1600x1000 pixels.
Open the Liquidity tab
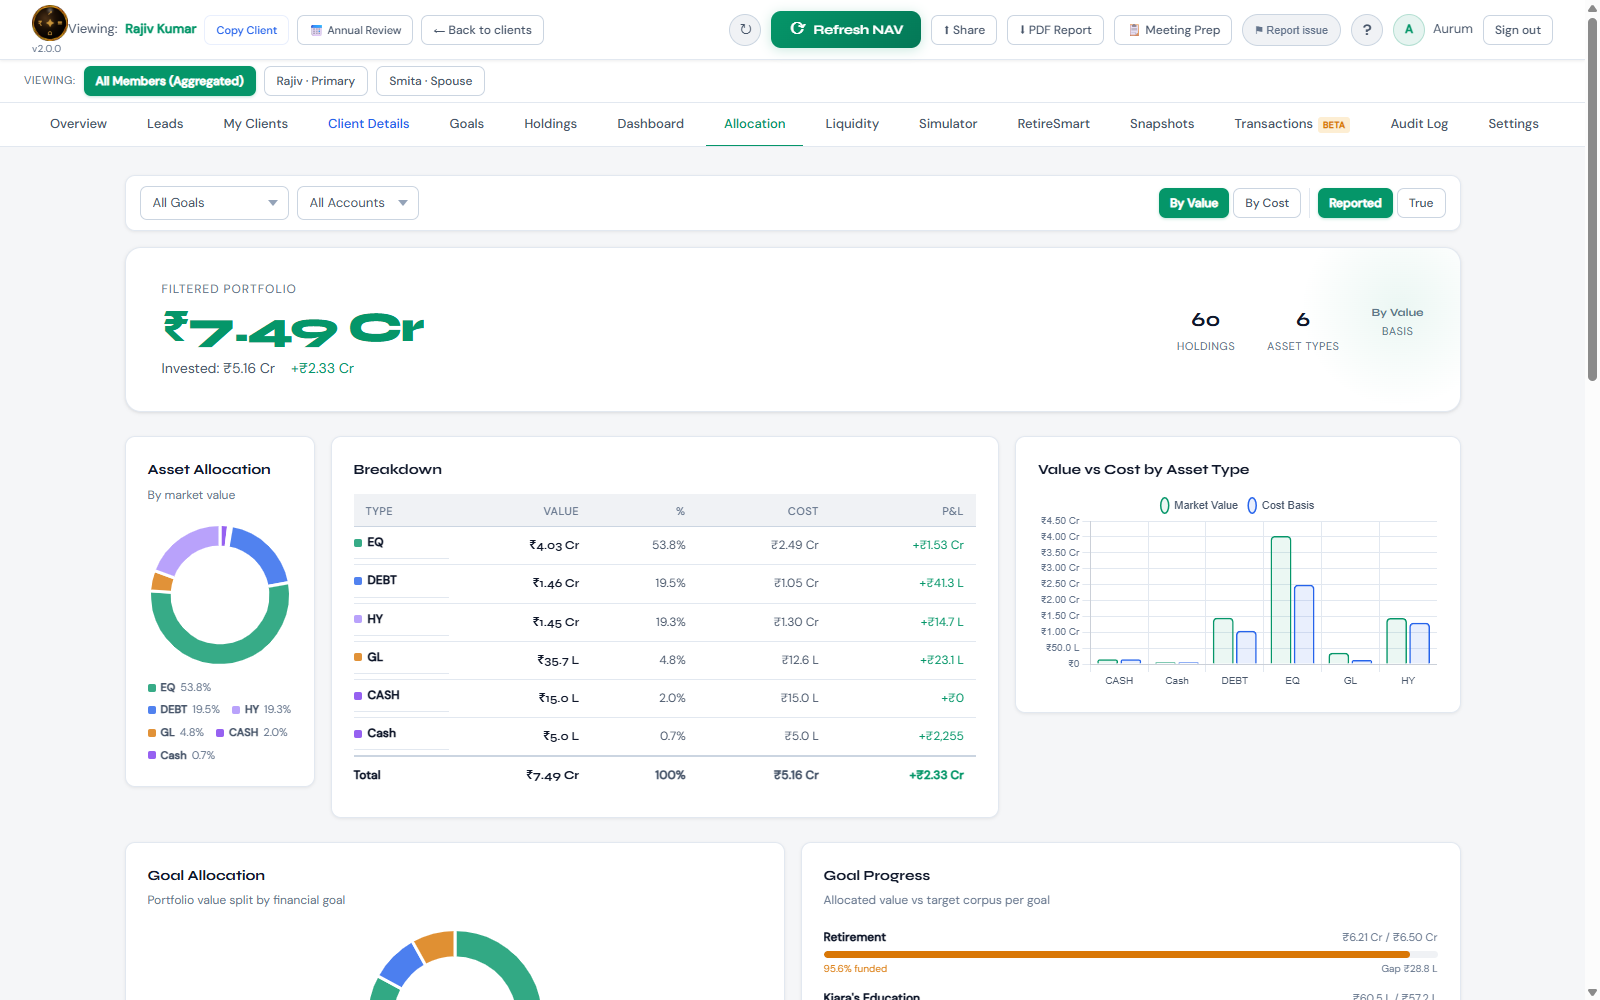click(852, 124)
